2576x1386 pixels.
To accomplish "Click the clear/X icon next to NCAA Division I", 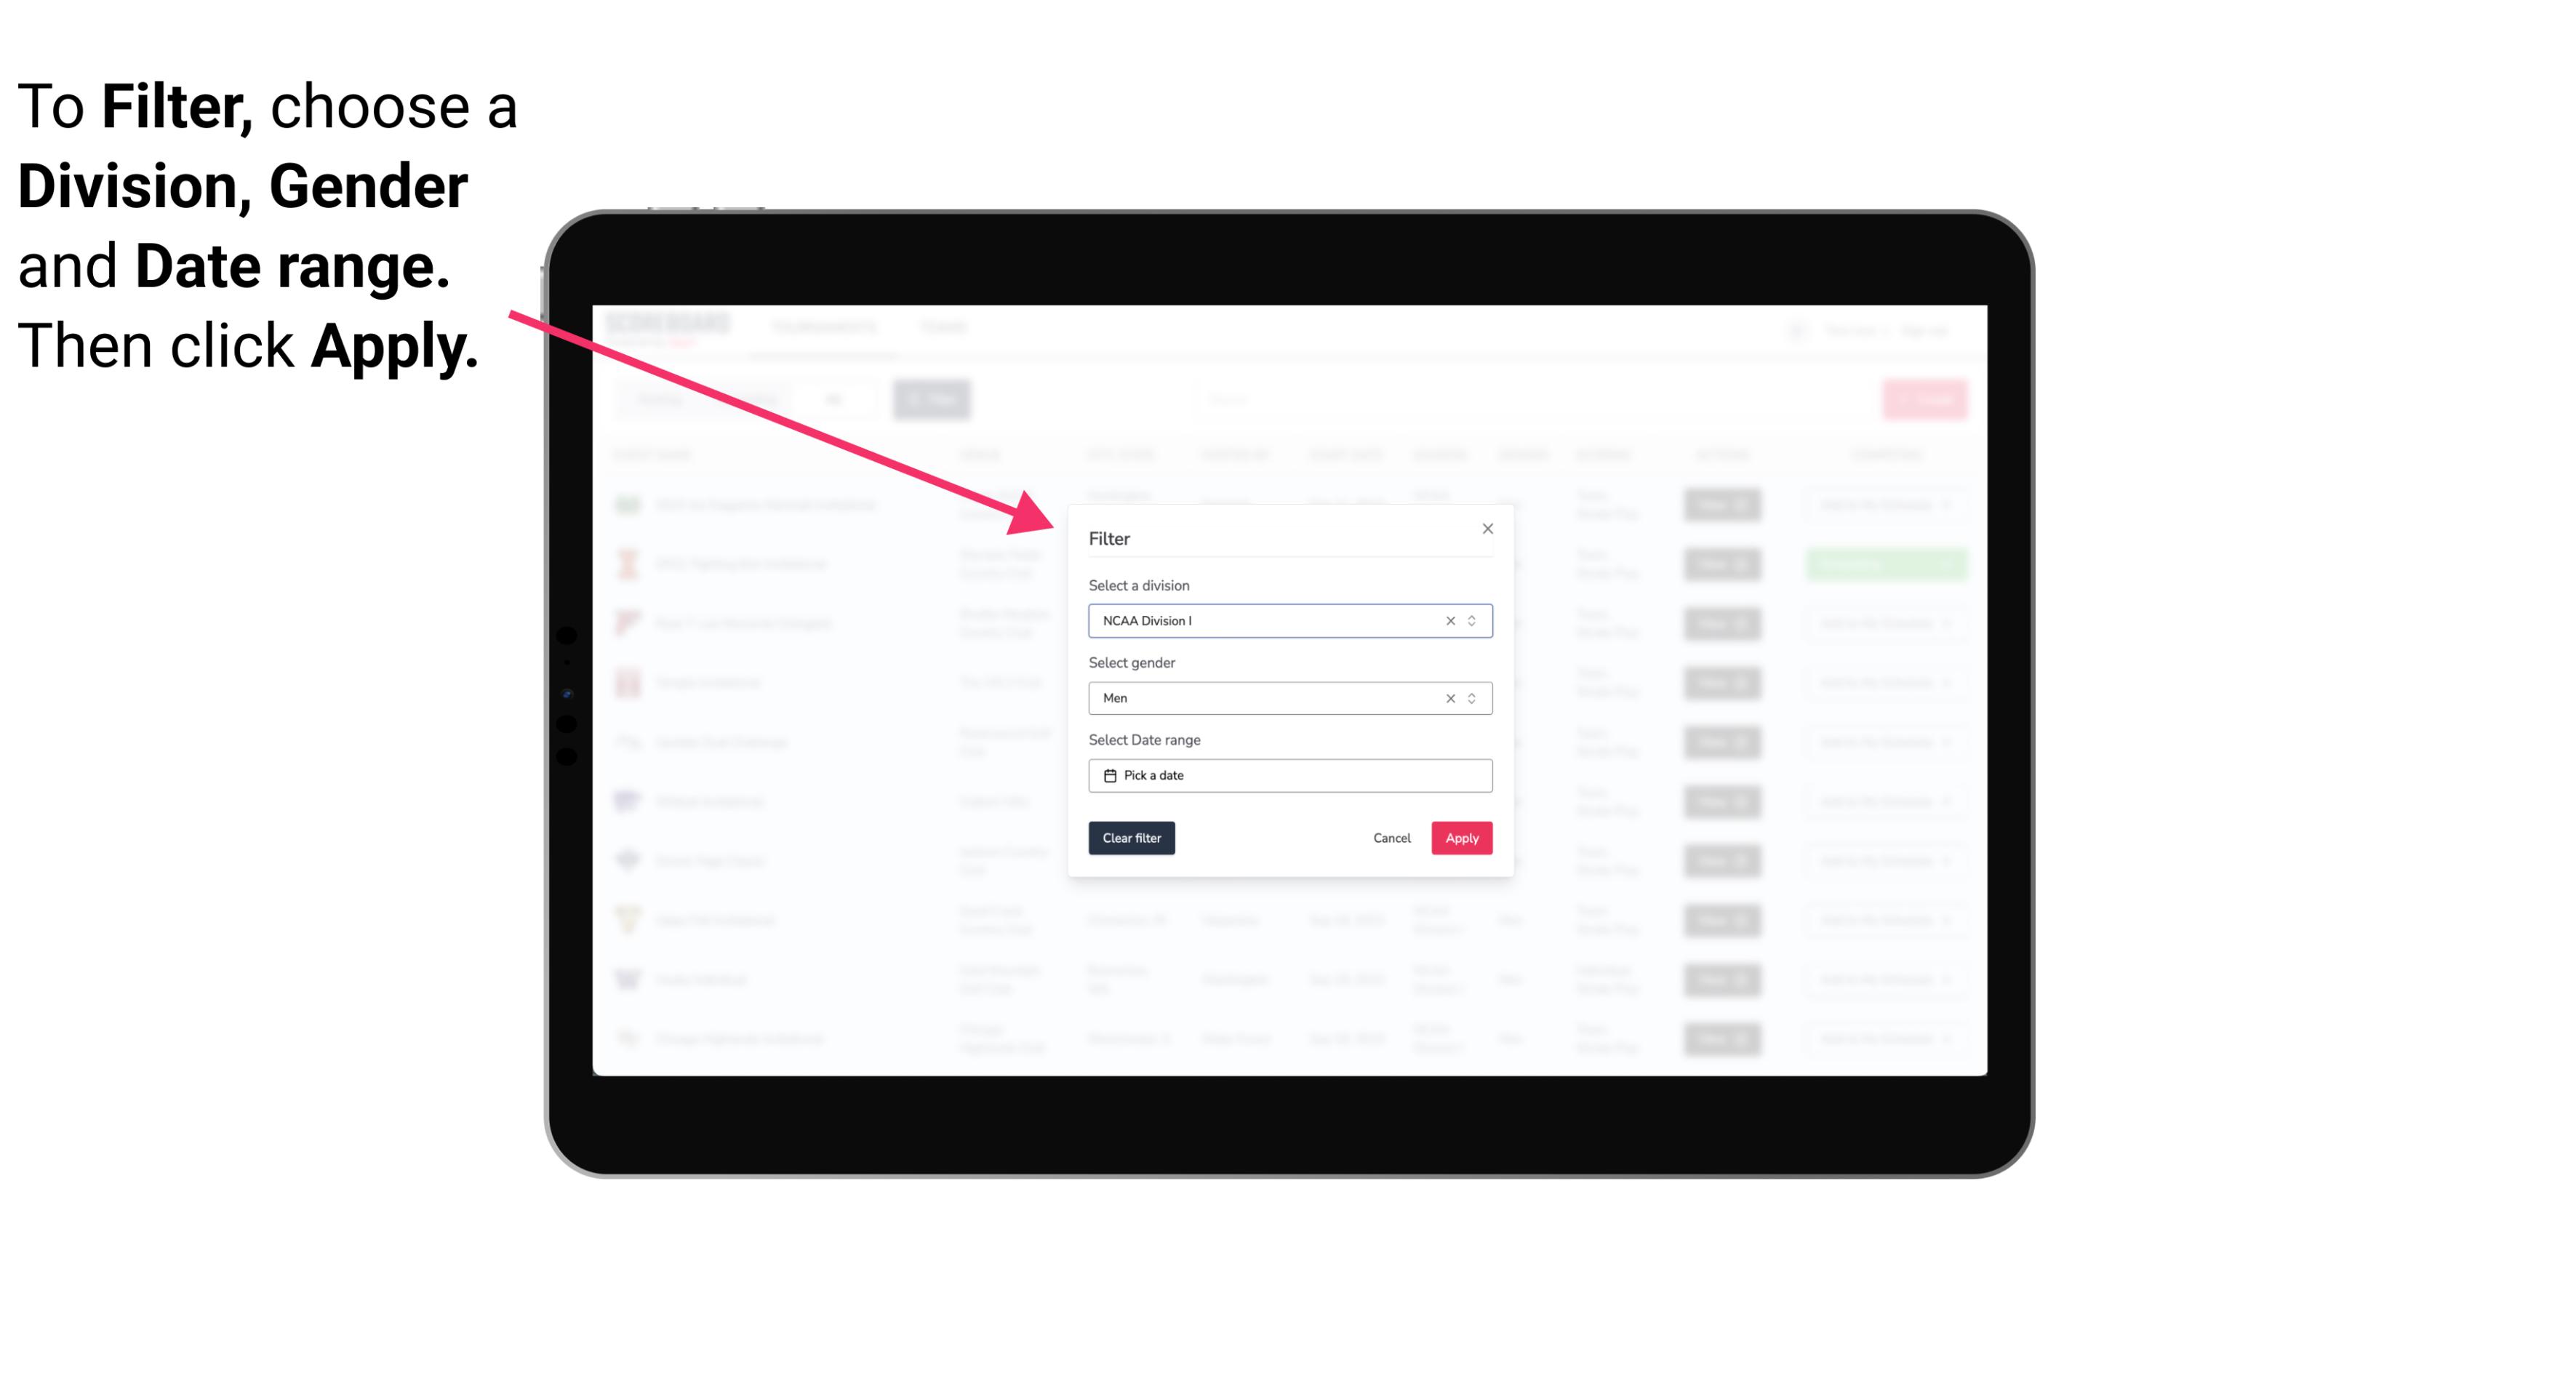I will pos(1446,621).
